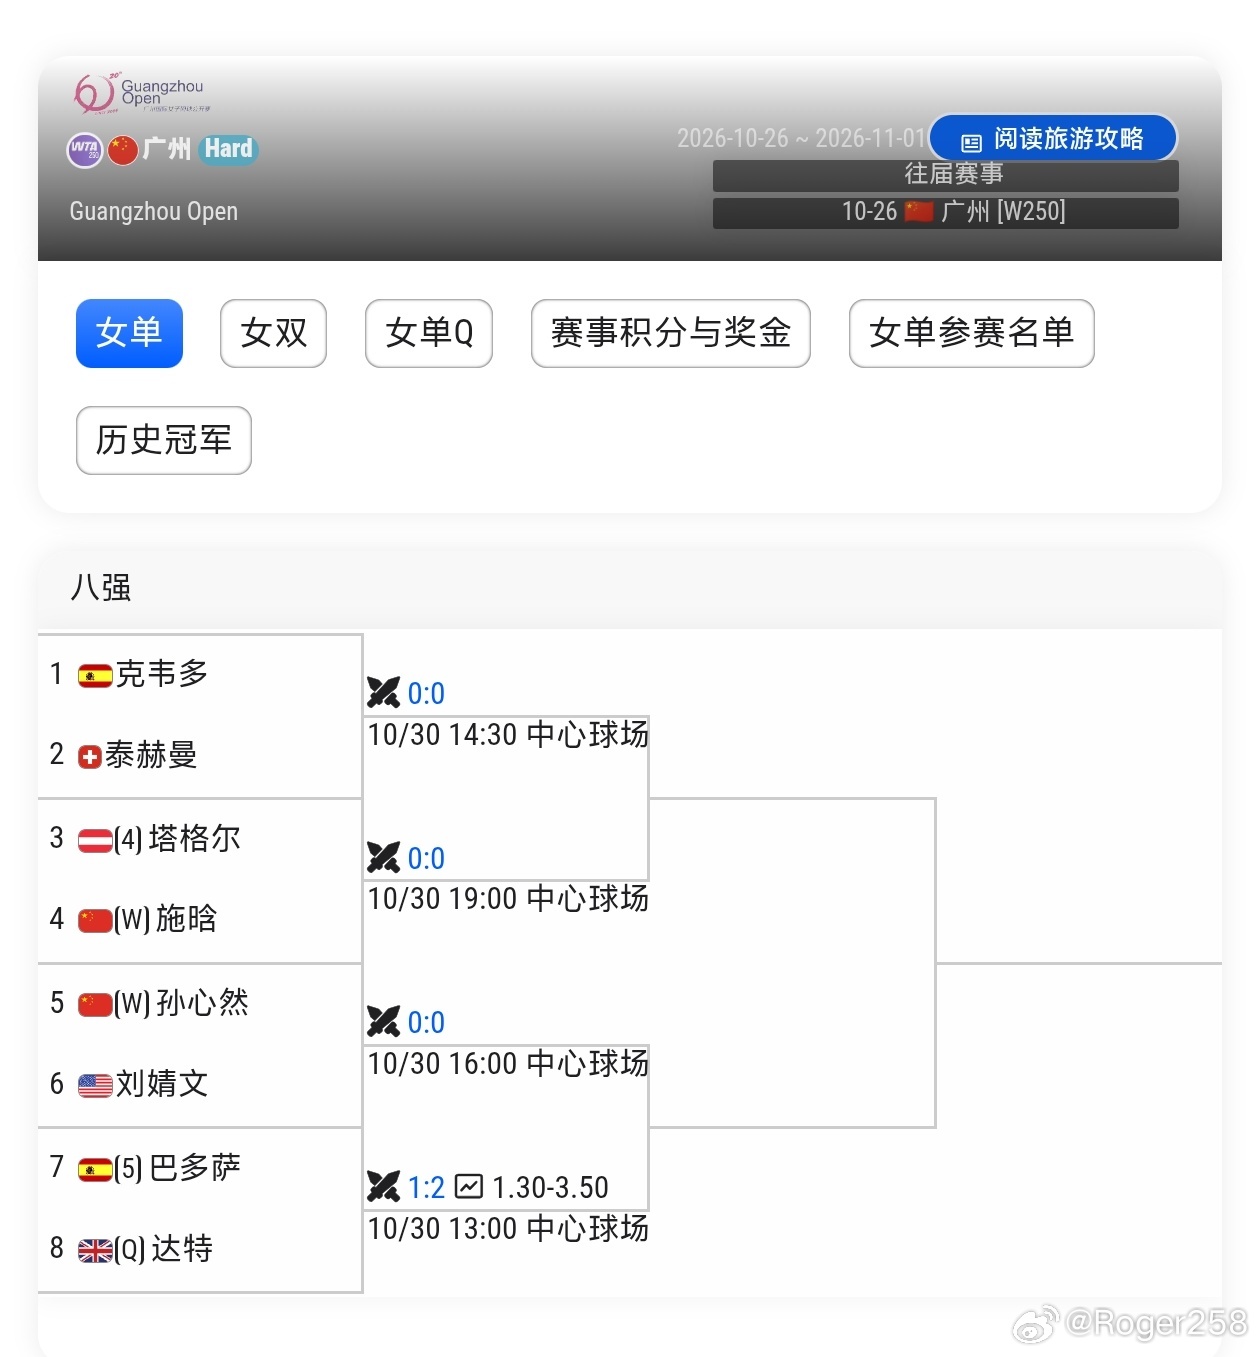Open the Guangzhou Open tournament logo
Viewport: 1260px width, 1357px height.
(142, 93)
